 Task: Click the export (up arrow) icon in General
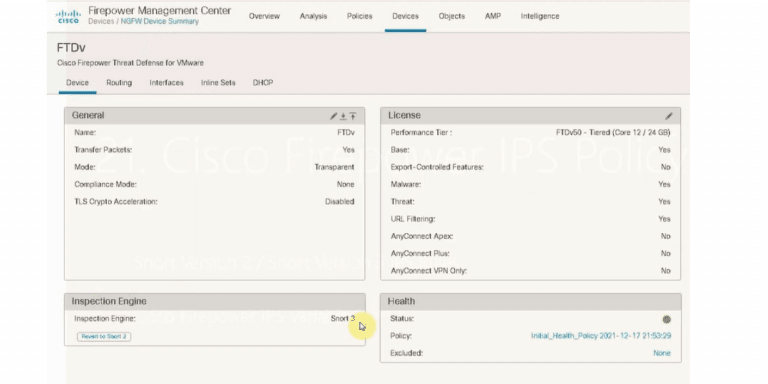tap(353, 116)
